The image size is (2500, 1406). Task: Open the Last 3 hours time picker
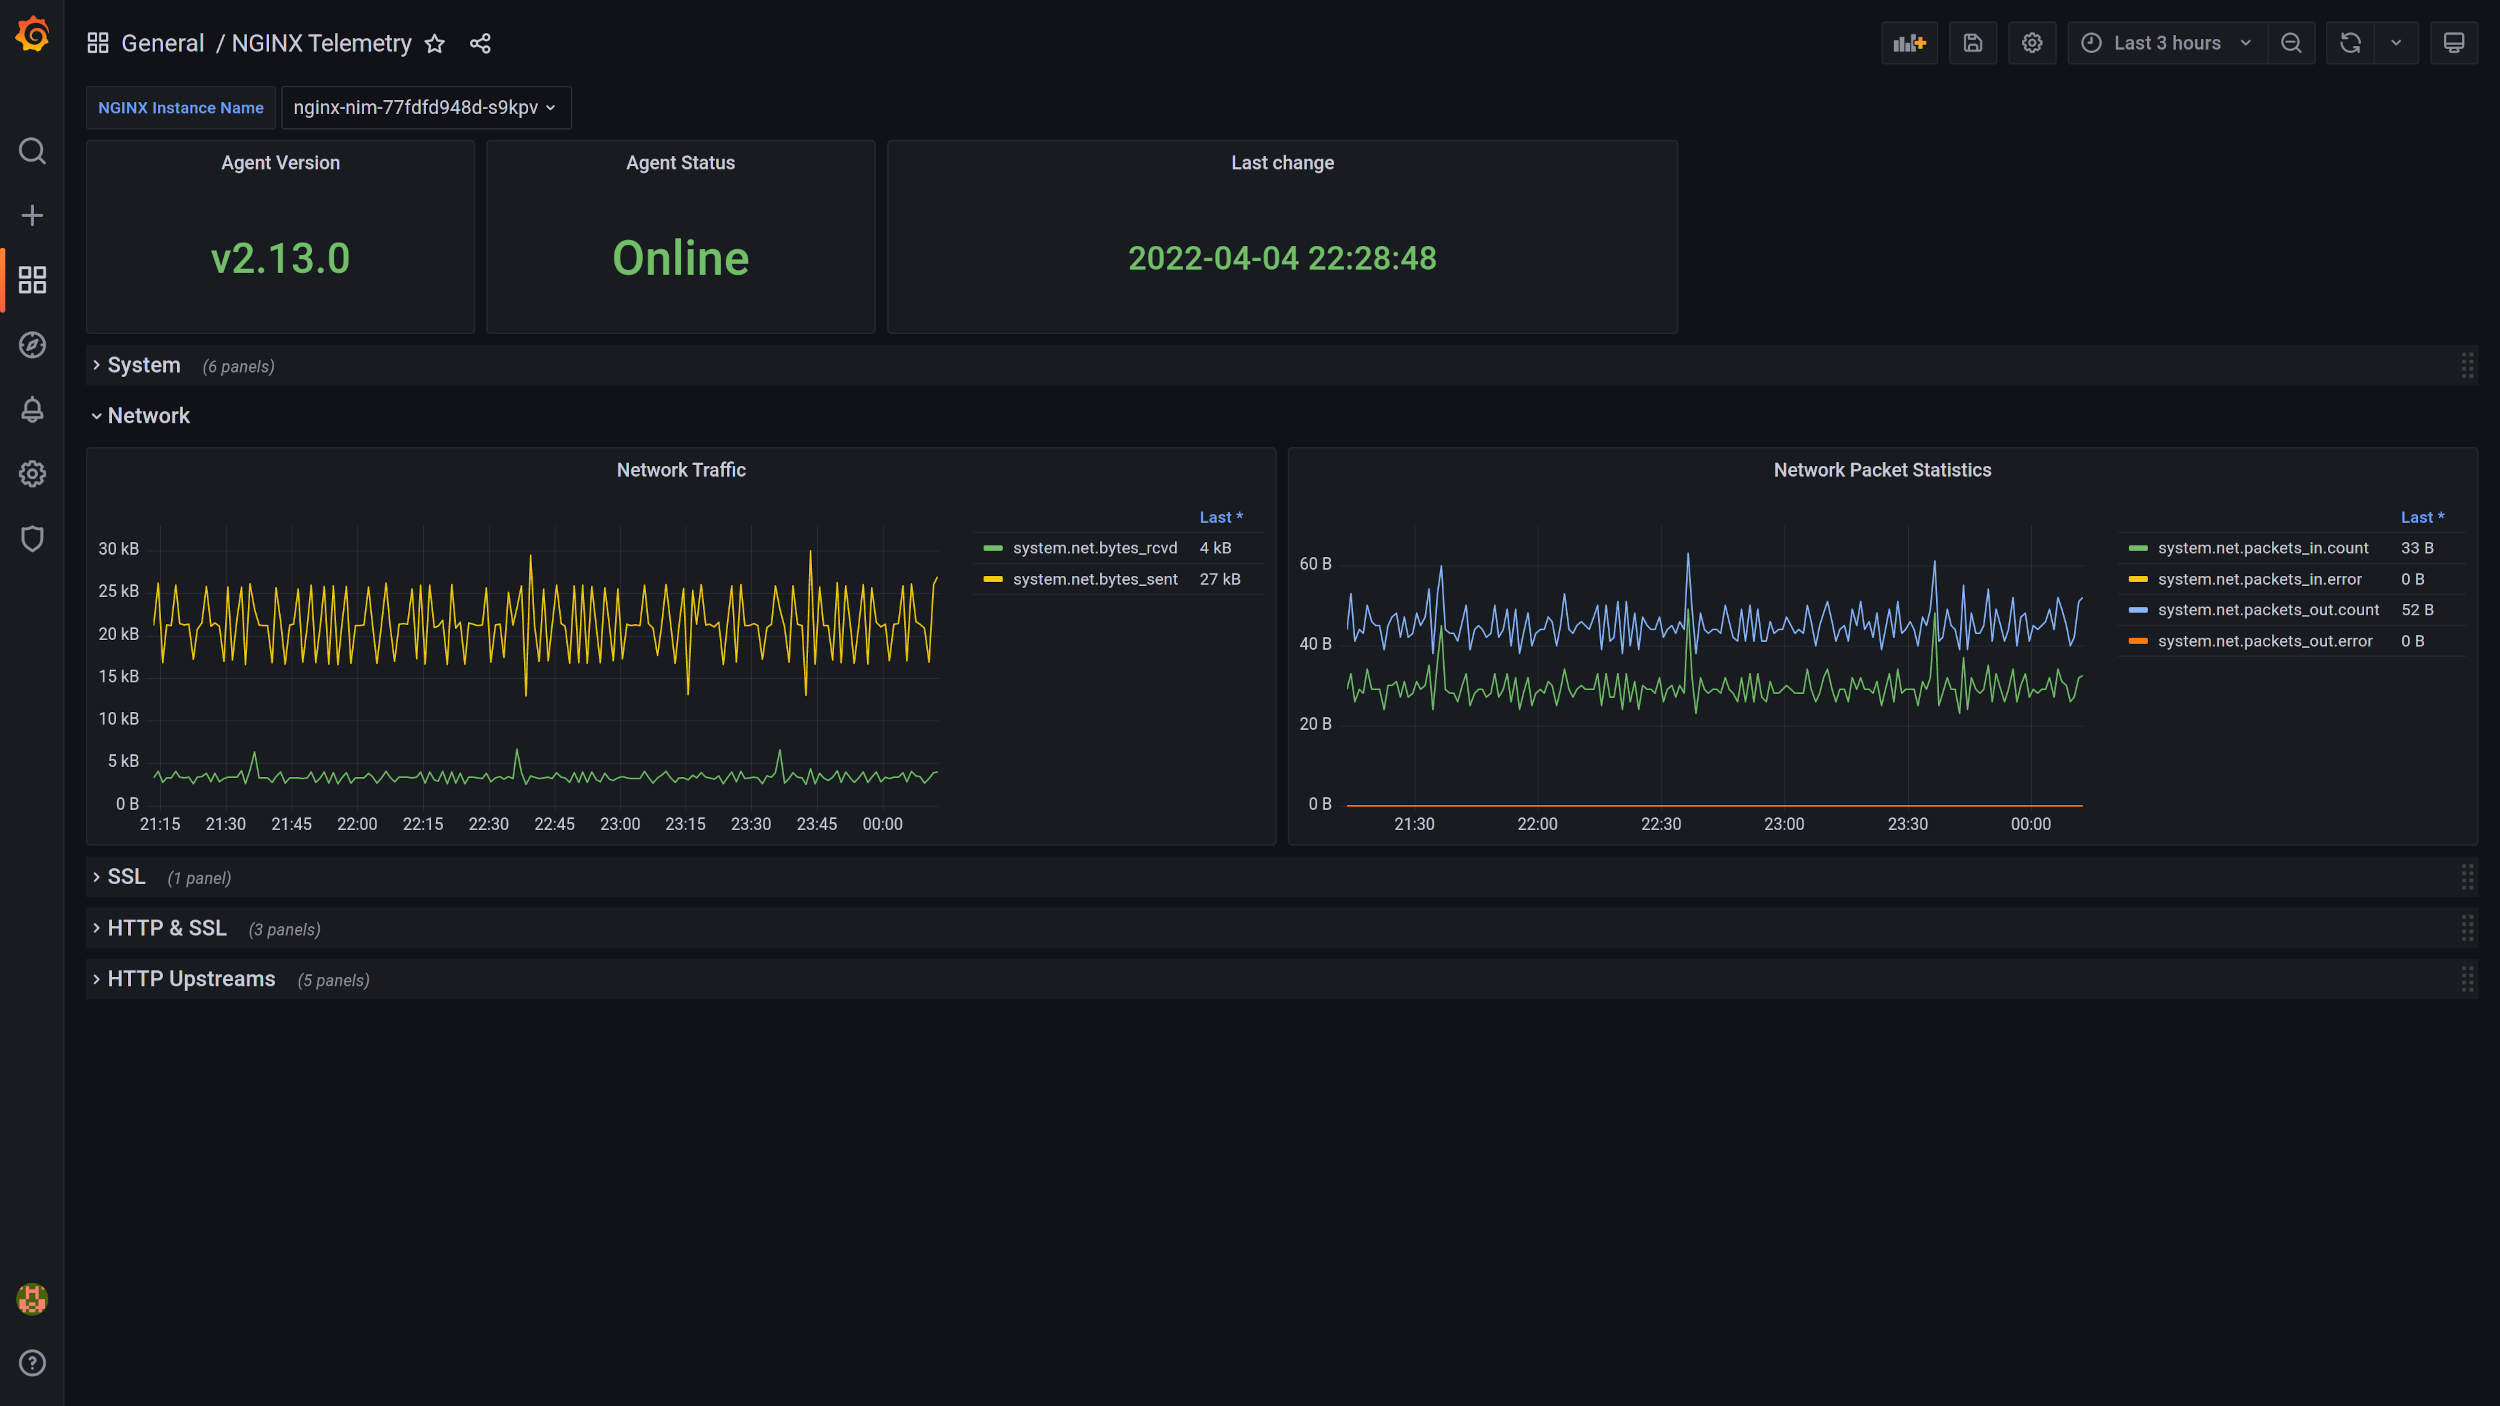coord(2166,43)
